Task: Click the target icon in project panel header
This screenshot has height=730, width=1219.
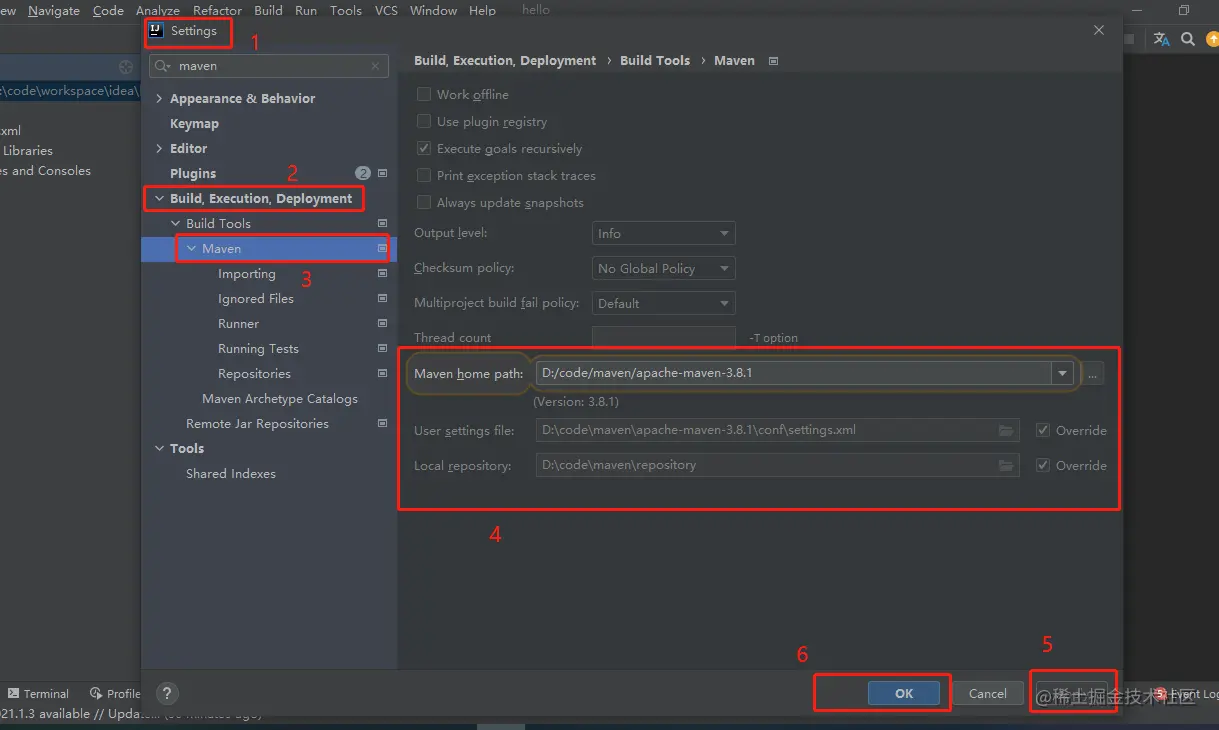Action: click(x=126, y=67)
